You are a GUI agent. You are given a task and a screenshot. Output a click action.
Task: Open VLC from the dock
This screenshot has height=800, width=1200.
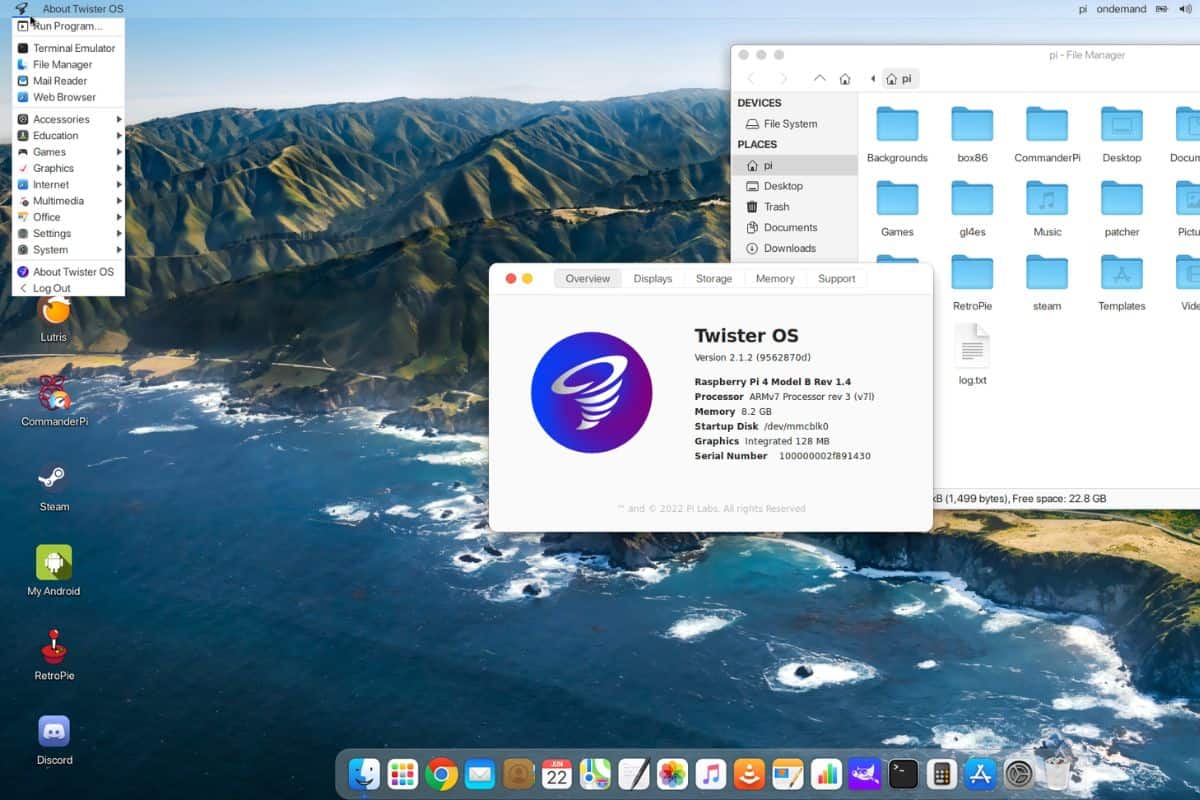pyautogui.click(x=749, y=773)
